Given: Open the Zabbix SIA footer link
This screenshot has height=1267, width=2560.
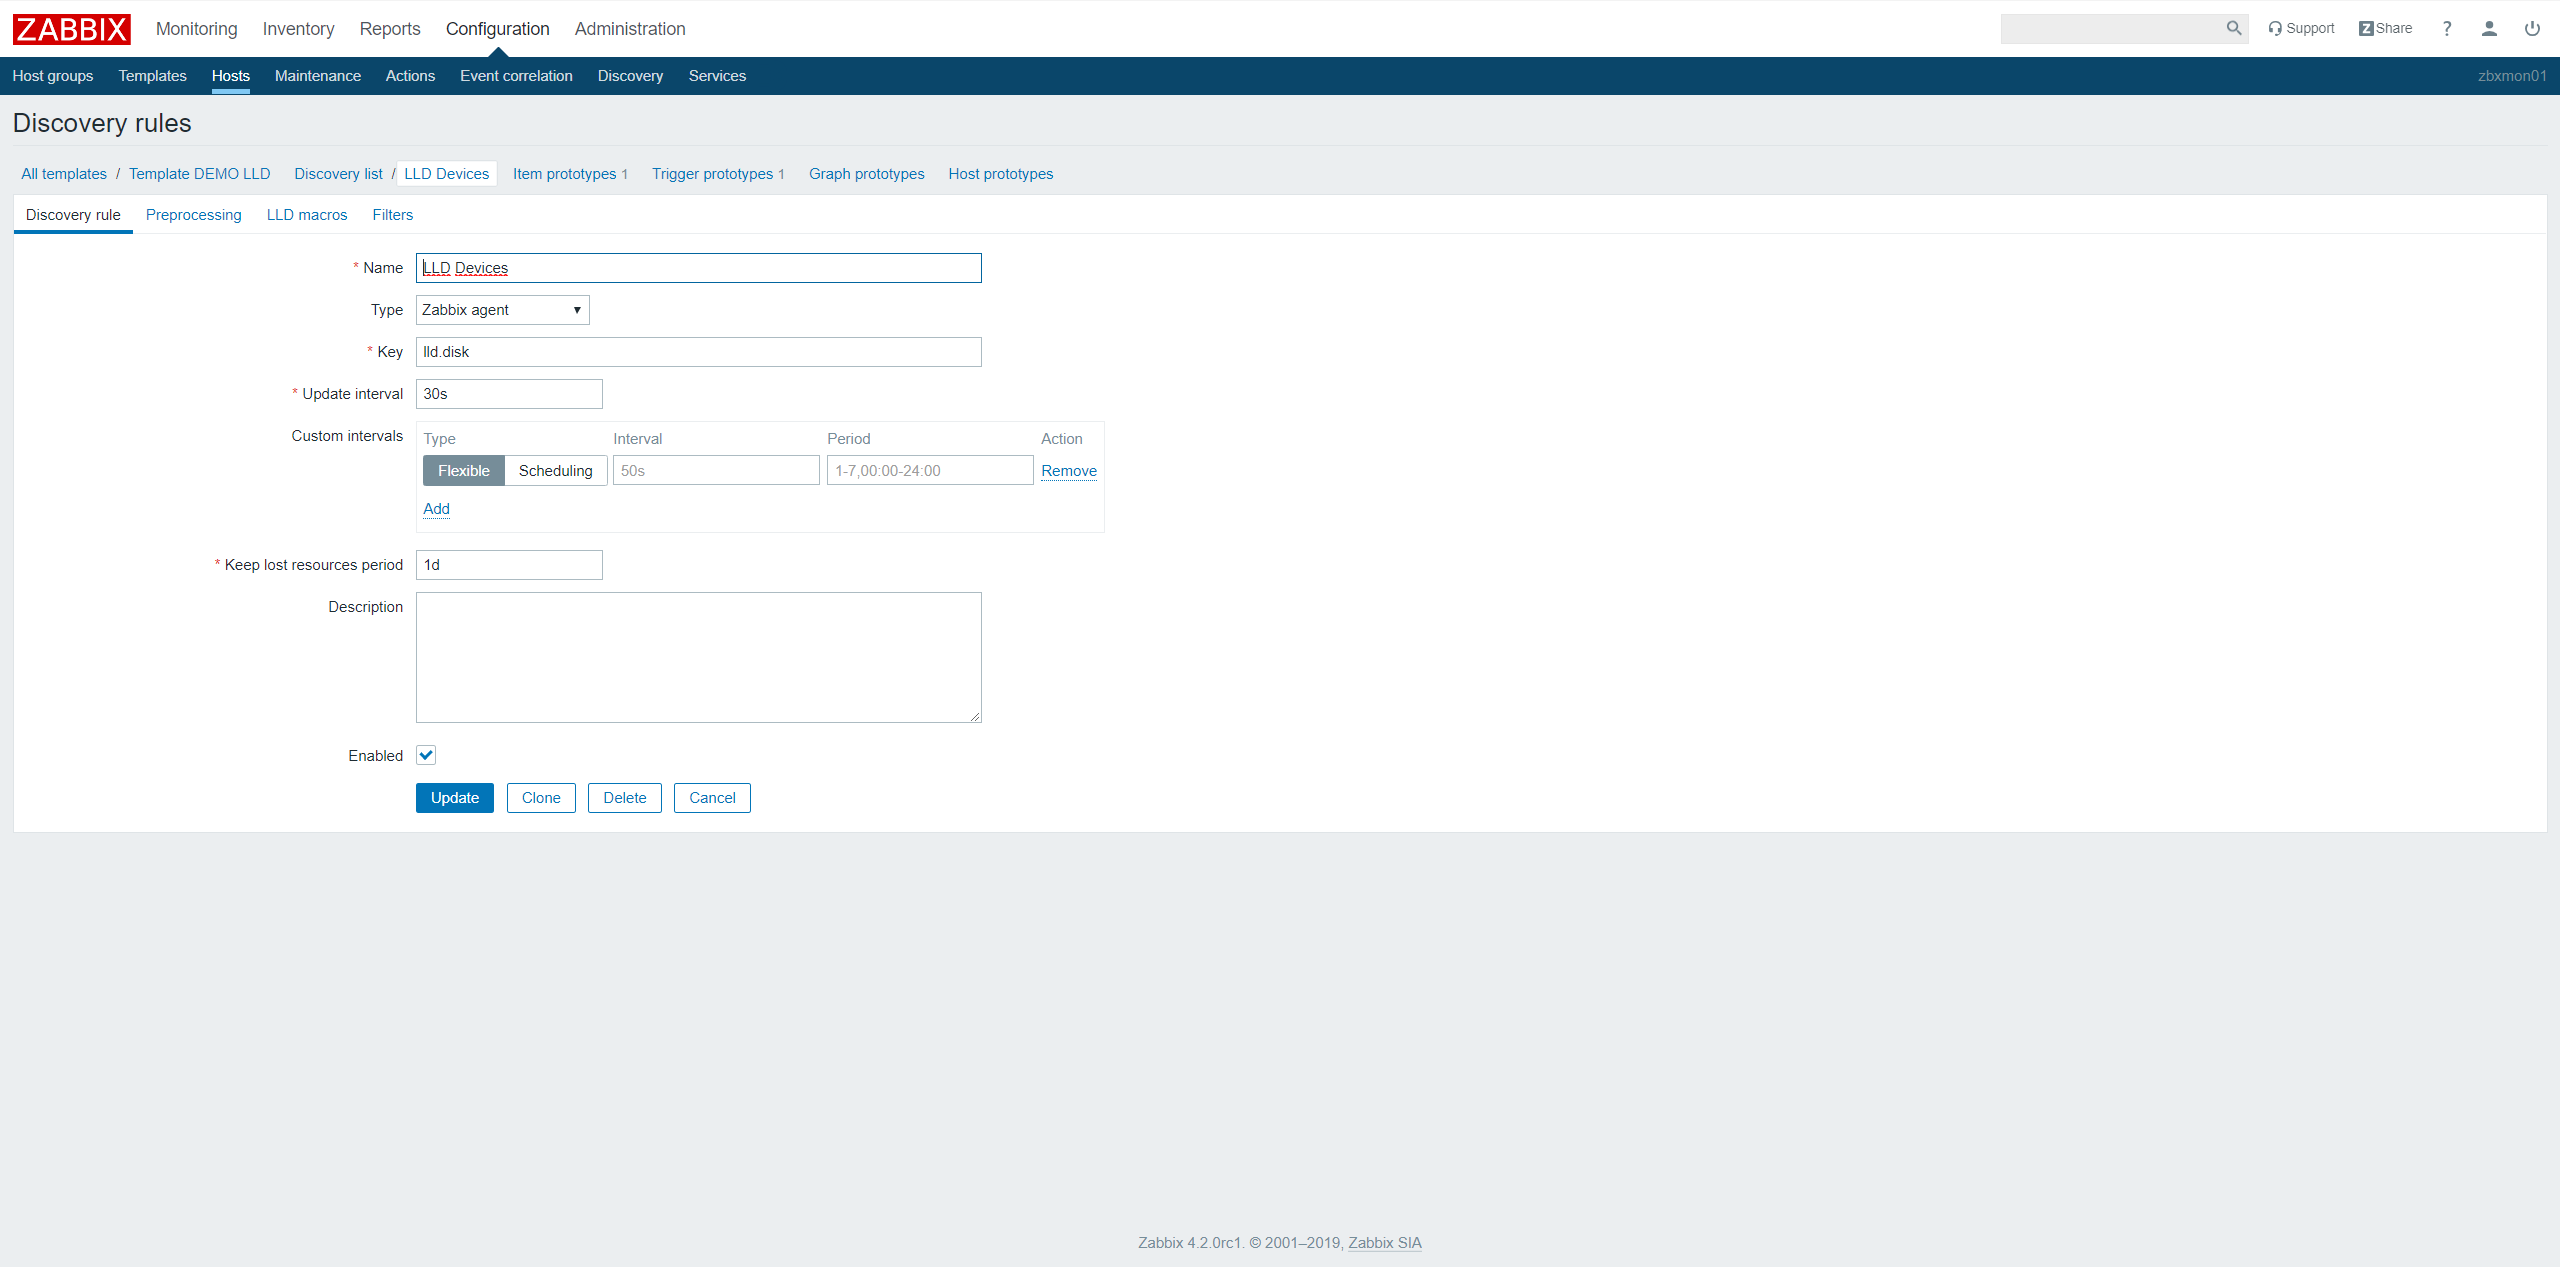Looking at the screenshot, I should click(1385, 1243).
